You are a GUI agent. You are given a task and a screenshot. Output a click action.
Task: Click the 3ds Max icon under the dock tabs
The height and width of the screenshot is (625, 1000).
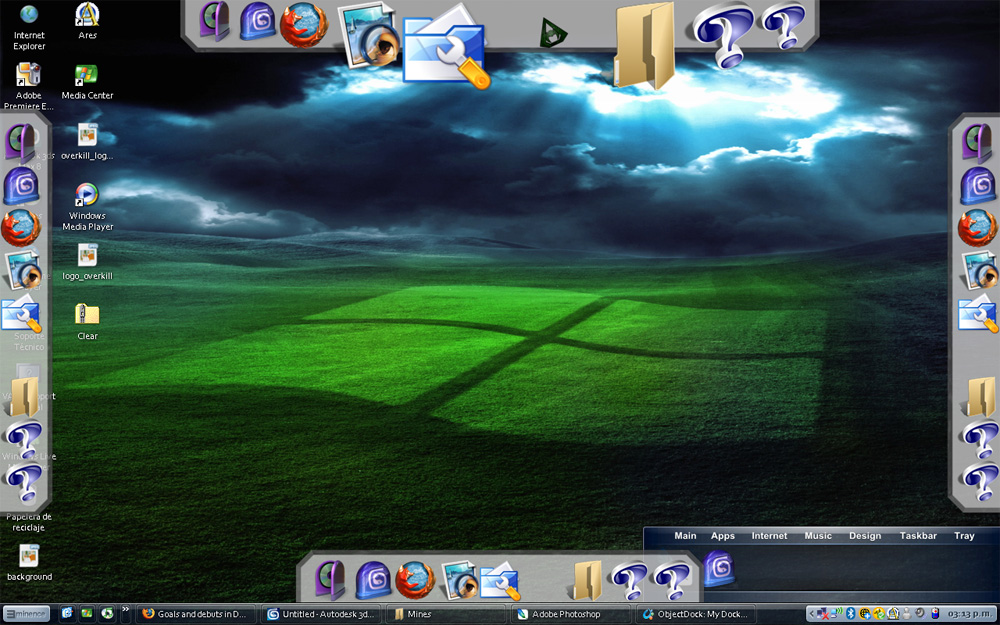[719, 568]
